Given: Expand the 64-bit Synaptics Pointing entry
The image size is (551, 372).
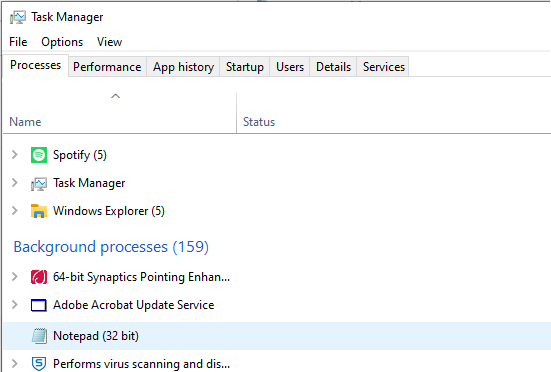Looking at the screenshot, I should 15,277.
